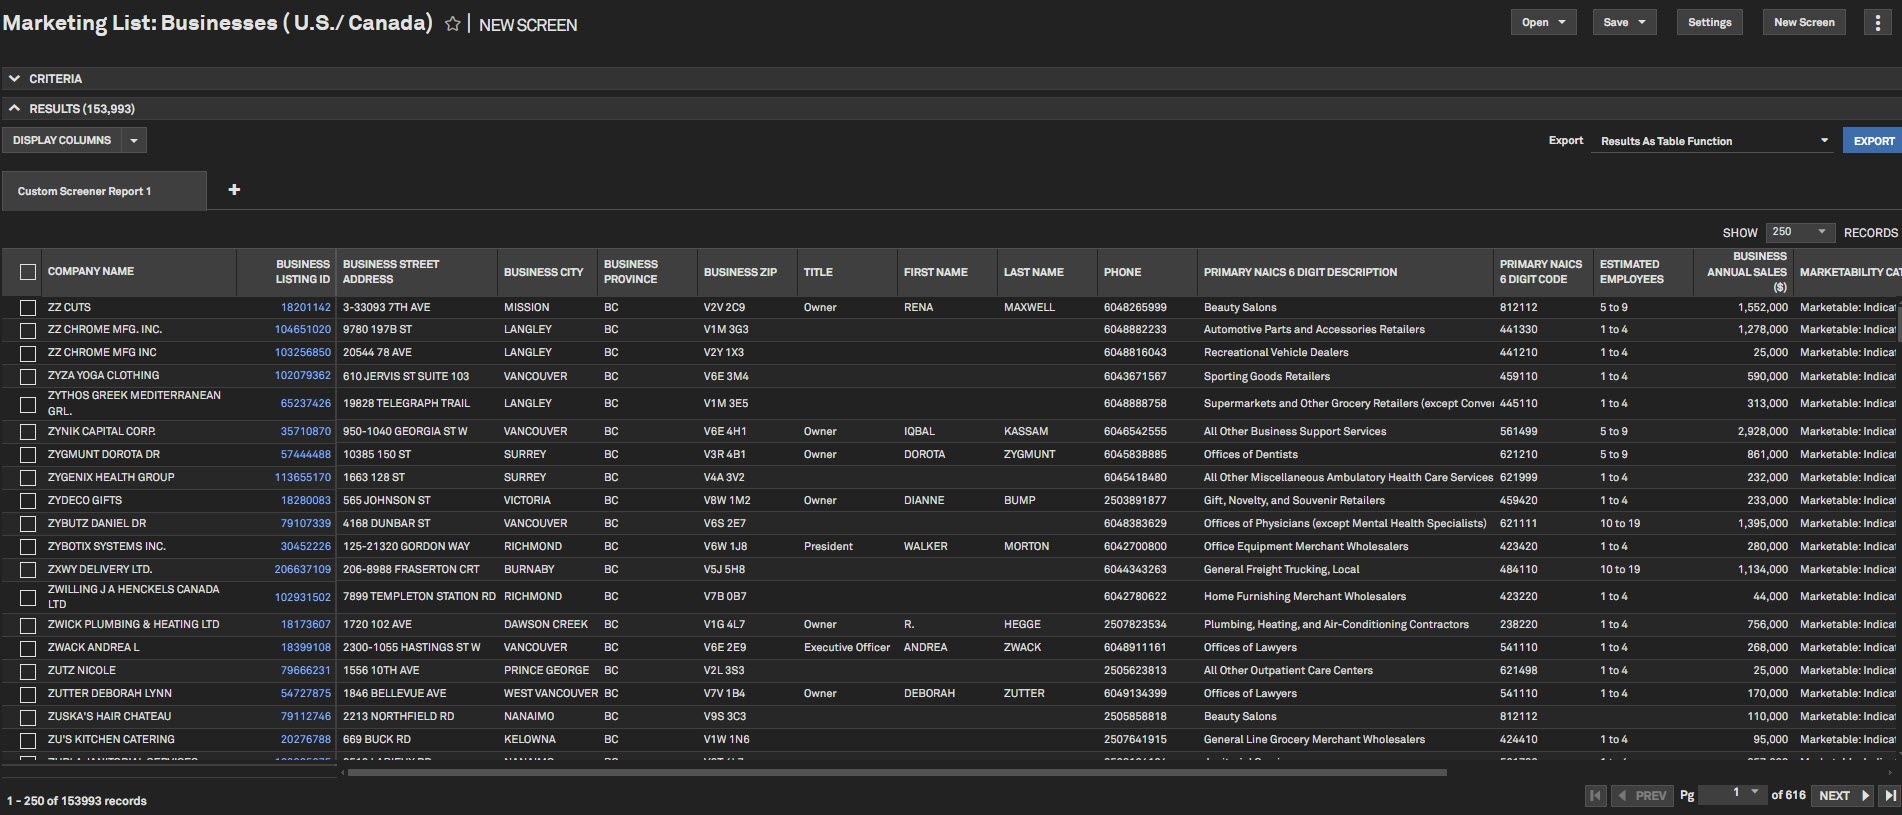Screen dimensions: 1902x815
Task: Go to the previous results page
Action: [1641, 796]
